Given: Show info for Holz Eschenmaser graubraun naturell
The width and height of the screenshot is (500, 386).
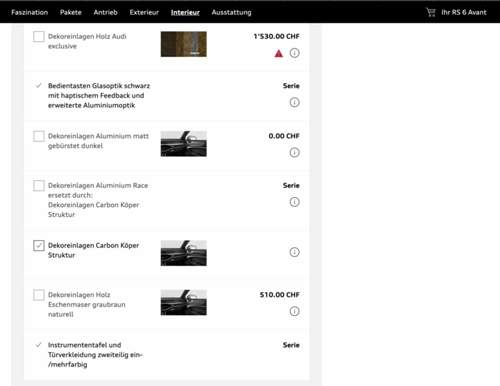Looking at the screenshot, I should coord(294,311).
